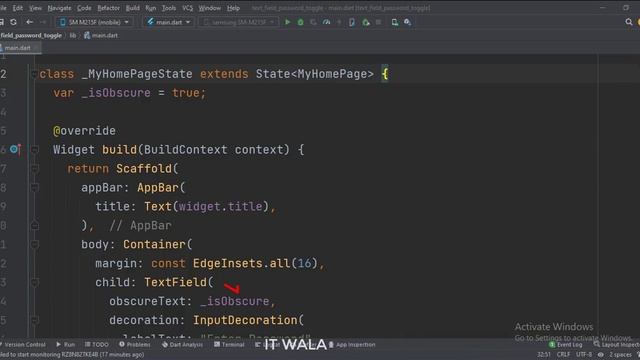This screenshot has width=640, height=360.
Task: Open the Run tool window at bottom
Action: [66, 344]
